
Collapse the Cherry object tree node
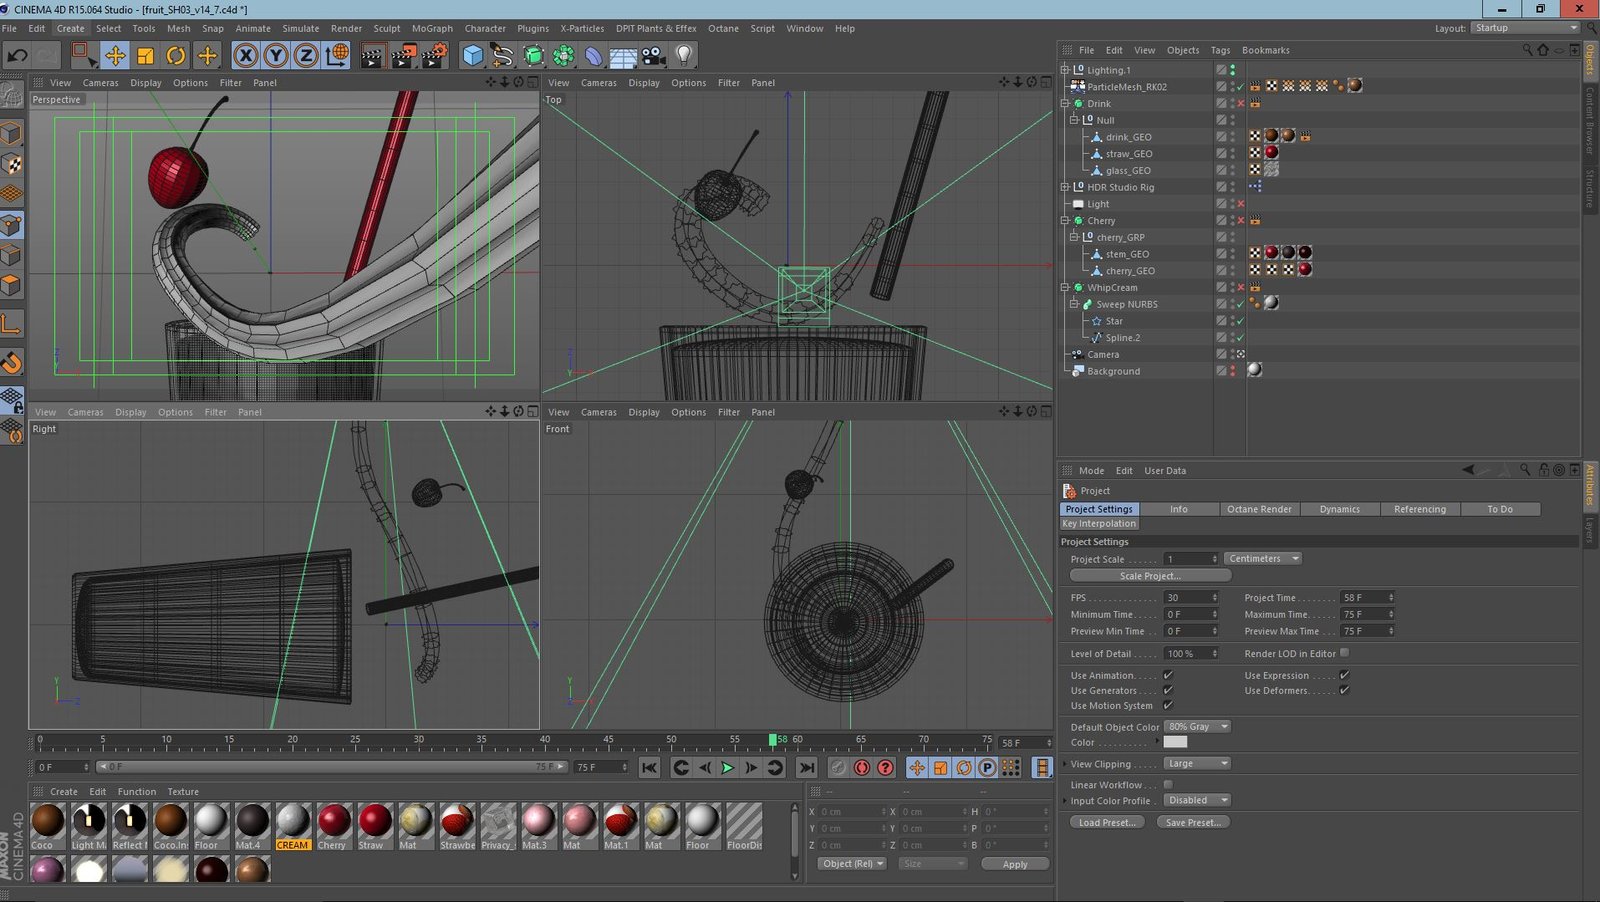point(1065,221)
